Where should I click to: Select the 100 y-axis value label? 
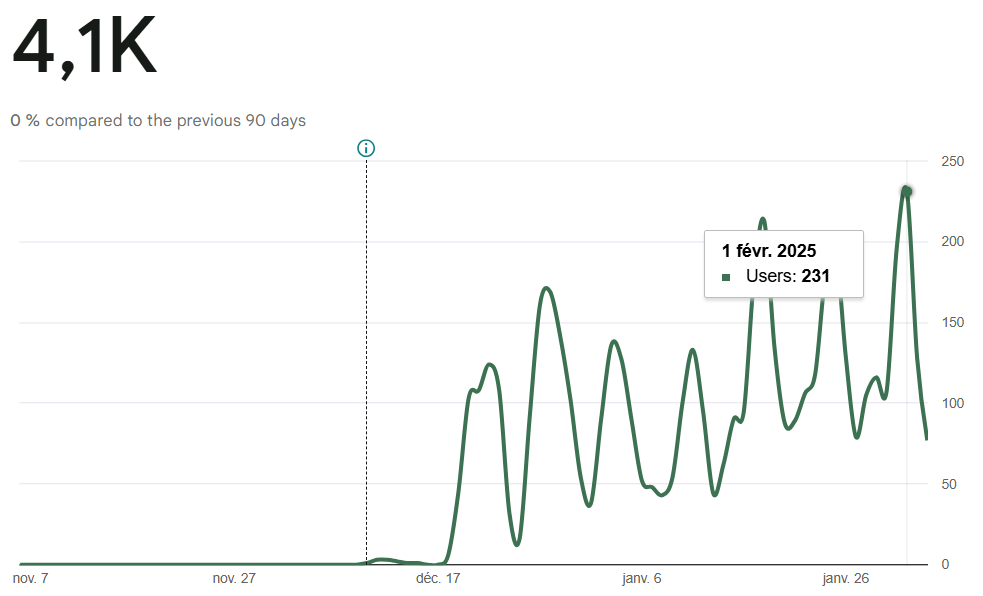pyautogui.click(x=951, y=403)
